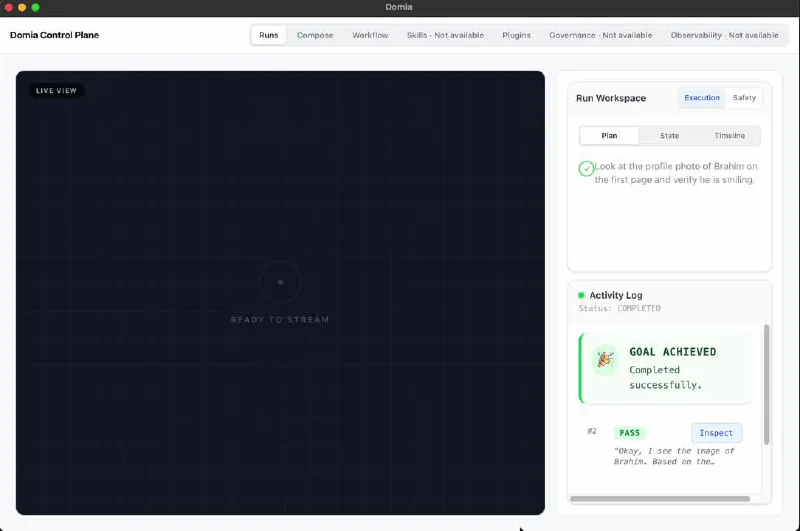
Task: Click the LIVE VIEW badge
Action: (x=56, y=91)
